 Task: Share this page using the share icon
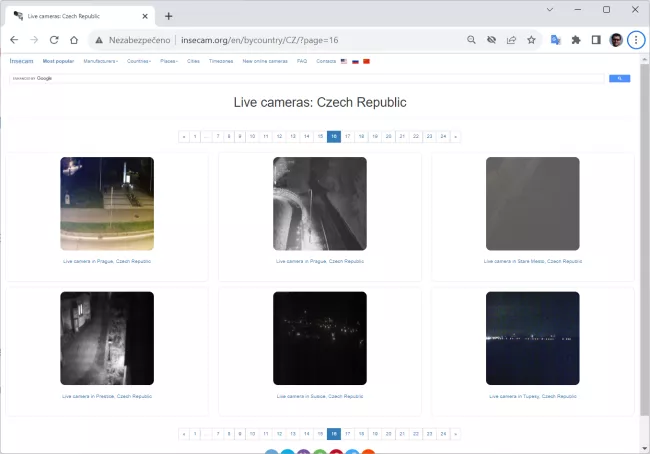[x=511, y=40]
